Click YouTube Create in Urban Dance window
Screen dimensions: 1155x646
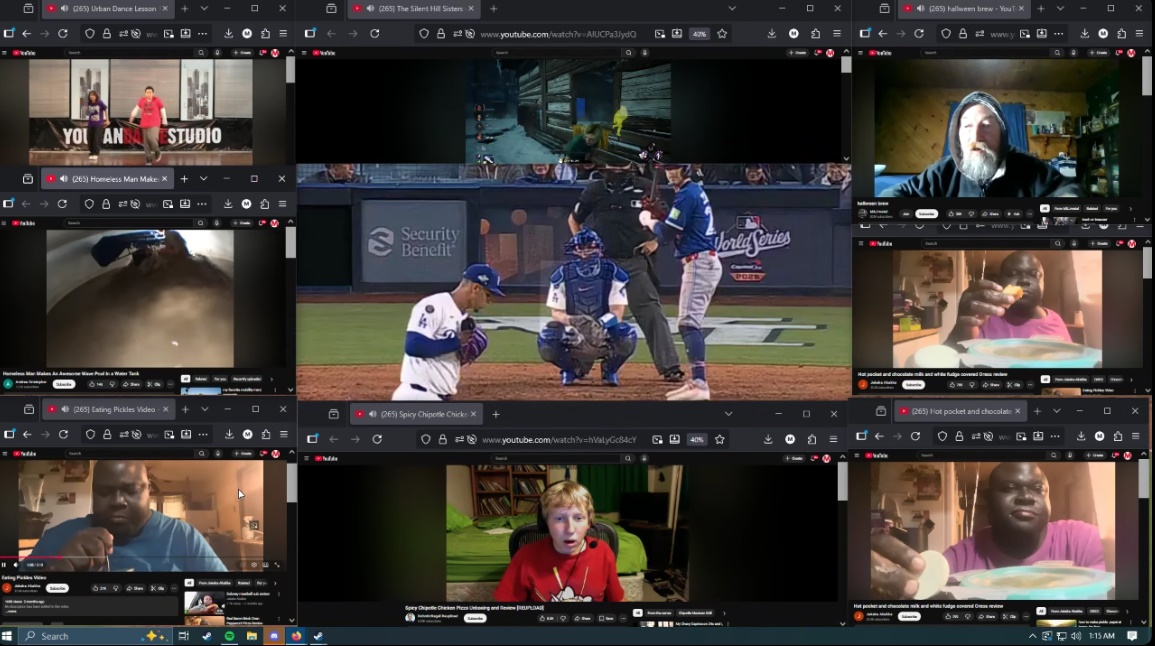pos(241,53)
